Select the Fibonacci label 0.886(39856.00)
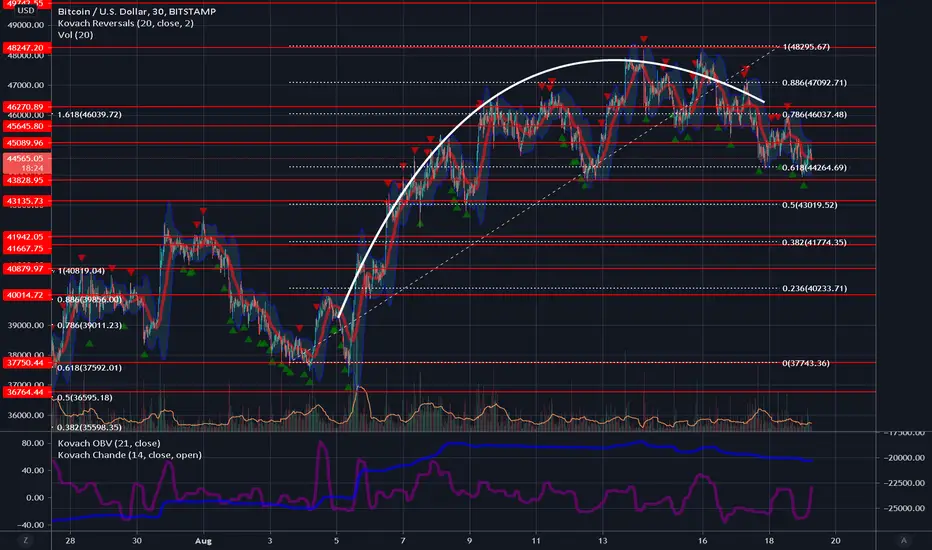The width and height of the screenshot is (932, 550). [x=89, y=299]
